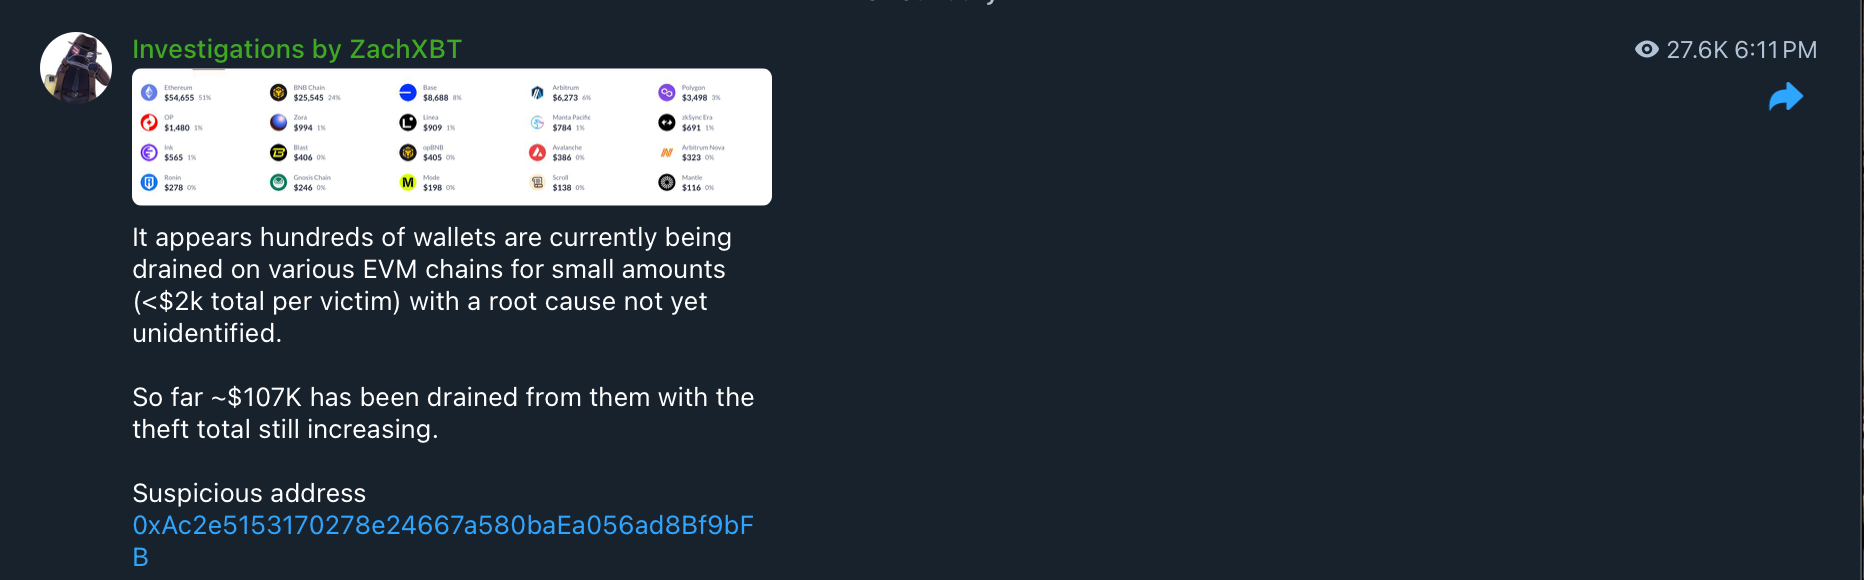Open the suspicious 0xAc2e5153 address link
The width and height of the screenshot is (1864, 580).
[442, 526]
